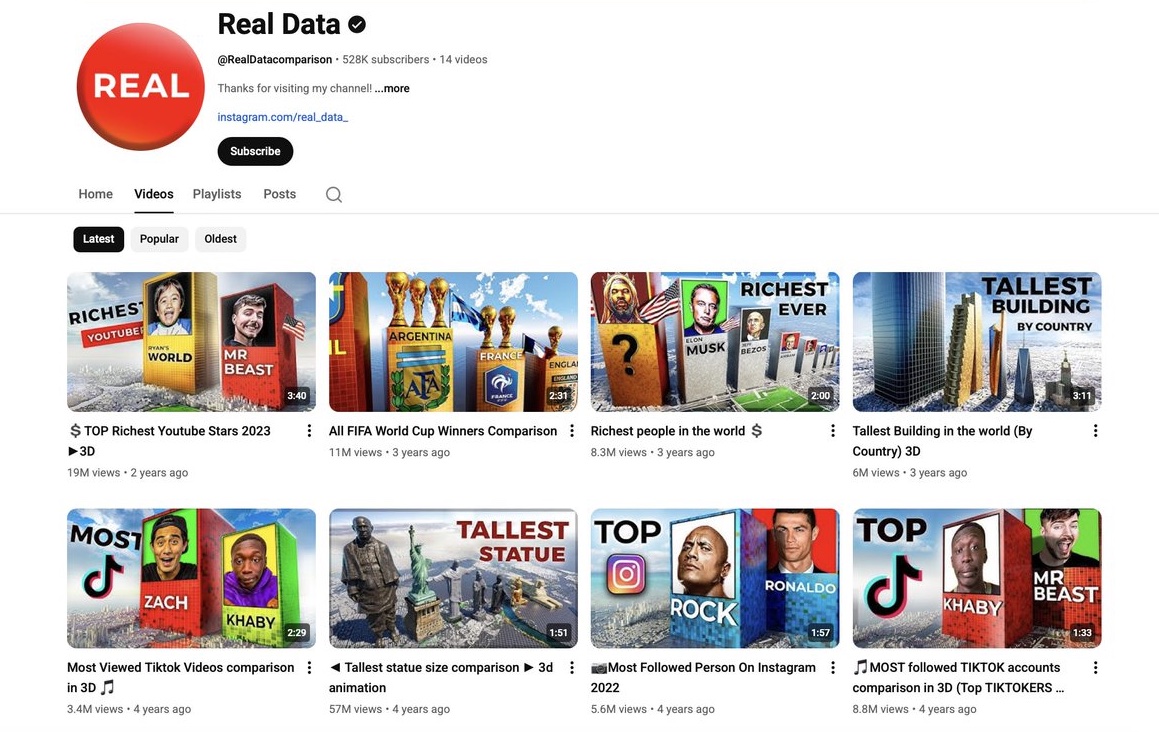
Task: Click the 19M views • 2 years ago text
Action: coord(127,472)
